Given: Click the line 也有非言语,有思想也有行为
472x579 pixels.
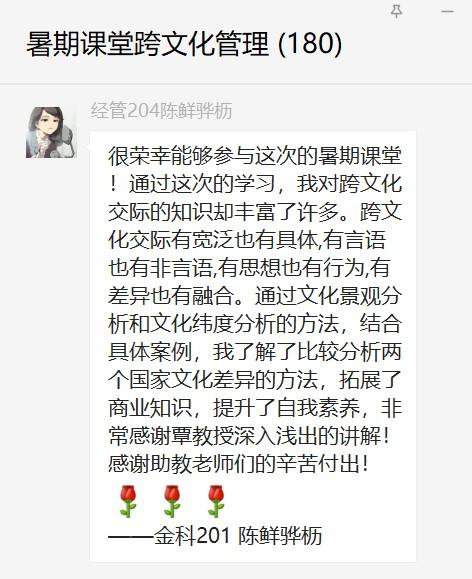Looking at the screenshot, I should 237,268.
